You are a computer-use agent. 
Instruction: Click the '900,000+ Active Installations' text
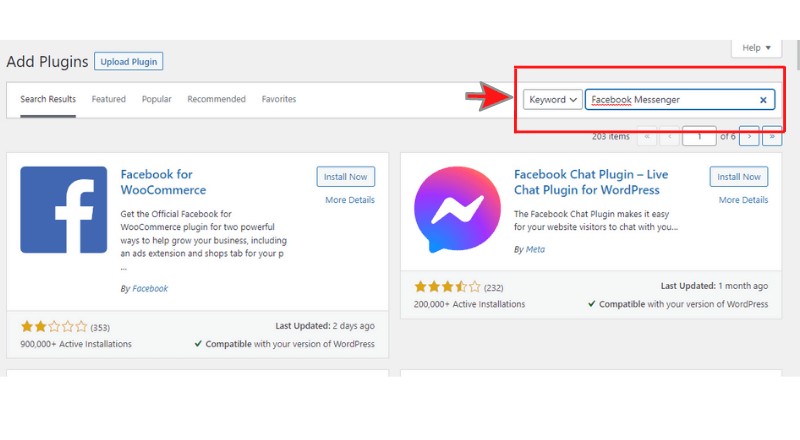click(76, 344)
